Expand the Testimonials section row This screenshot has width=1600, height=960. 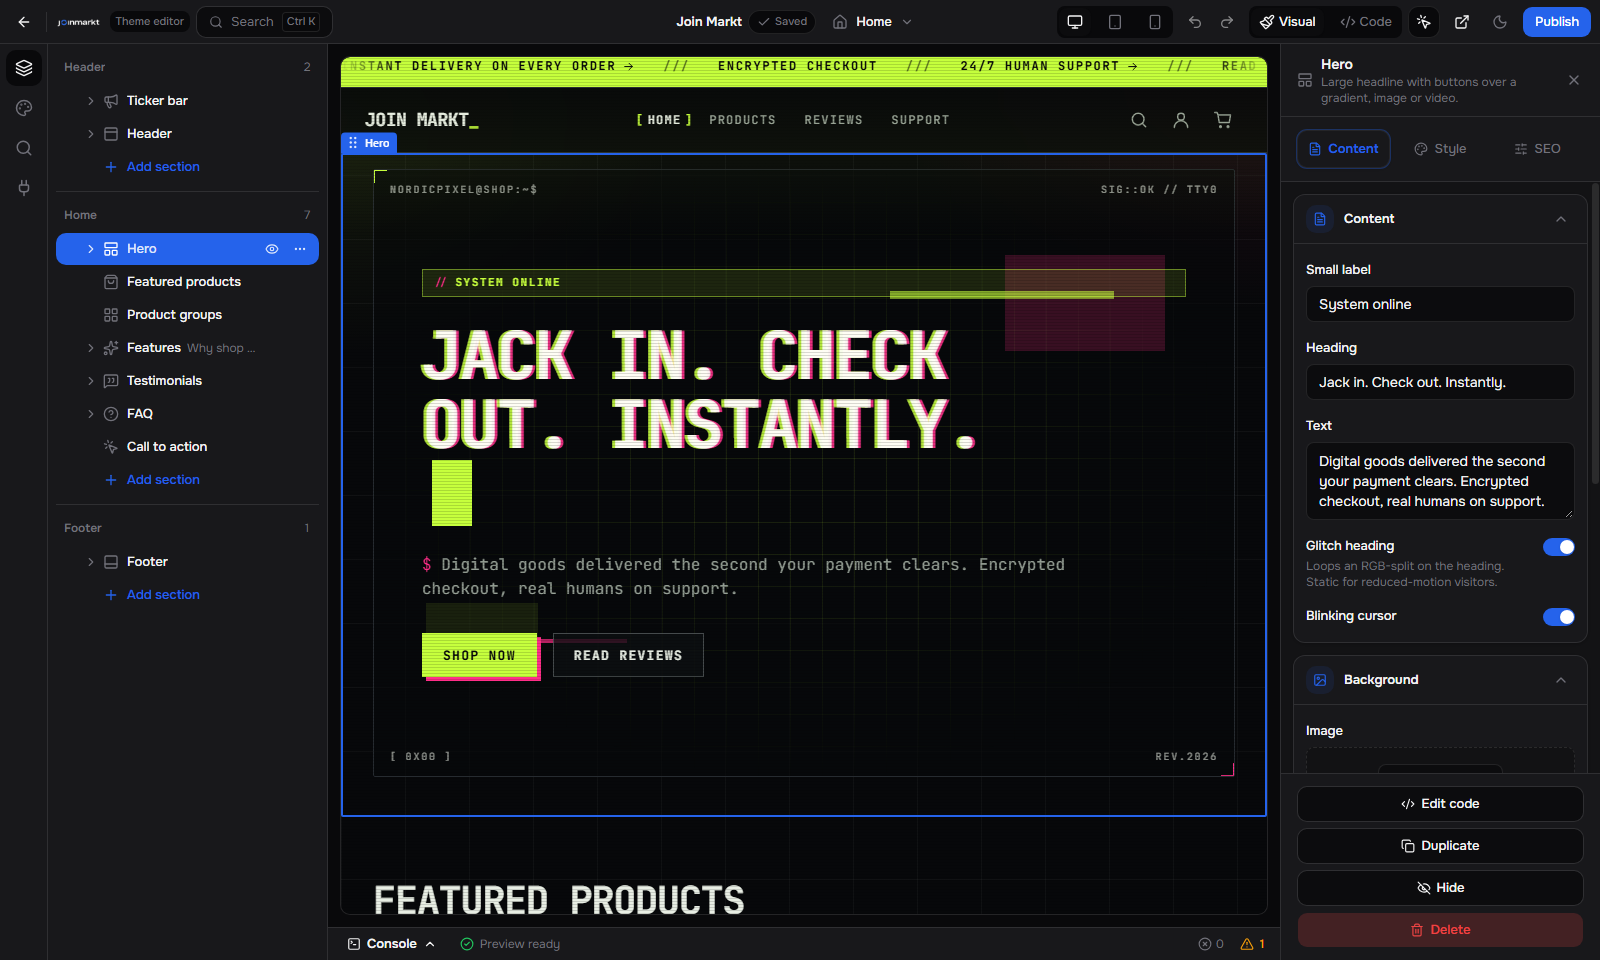pos(91,381)
